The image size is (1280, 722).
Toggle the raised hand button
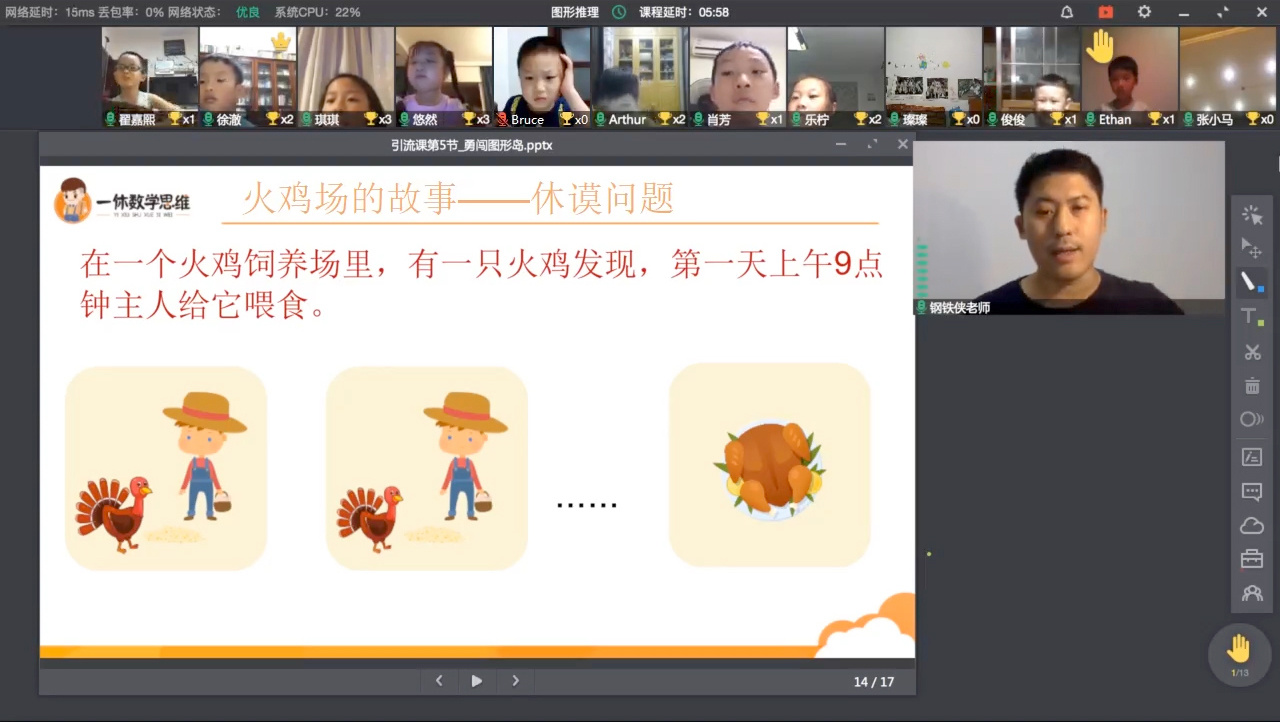tap(1239, 651)
